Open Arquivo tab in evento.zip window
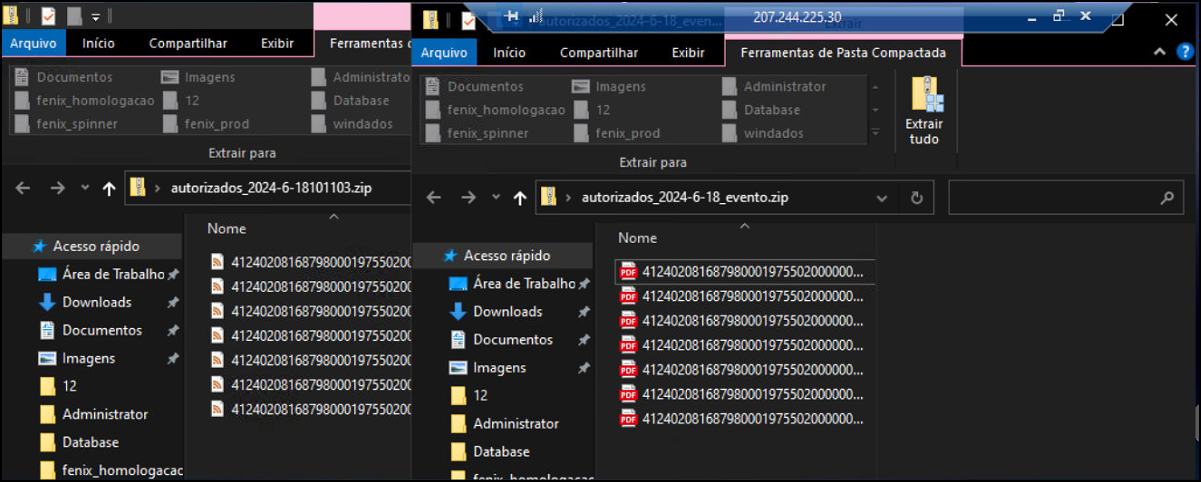 click(x=444, y=53)
